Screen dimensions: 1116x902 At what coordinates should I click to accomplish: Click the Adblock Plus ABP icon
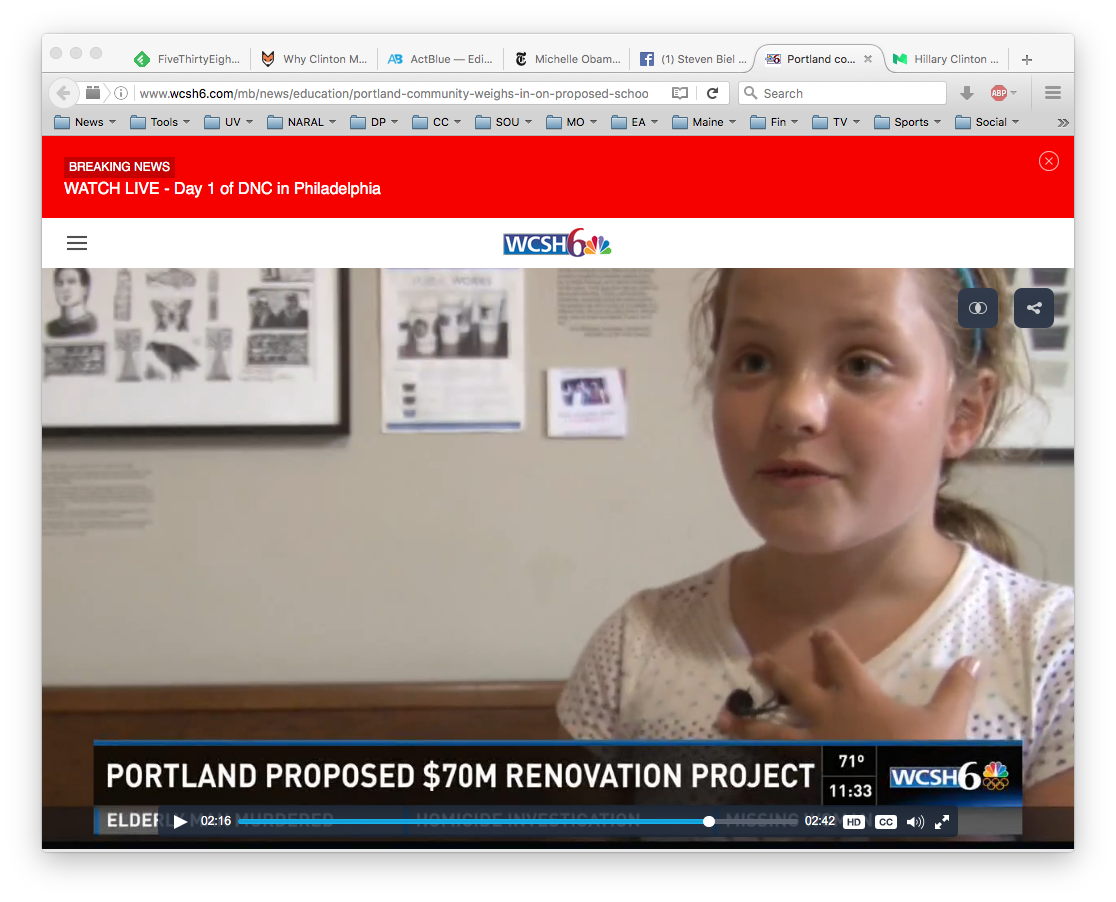click(999, 93)
